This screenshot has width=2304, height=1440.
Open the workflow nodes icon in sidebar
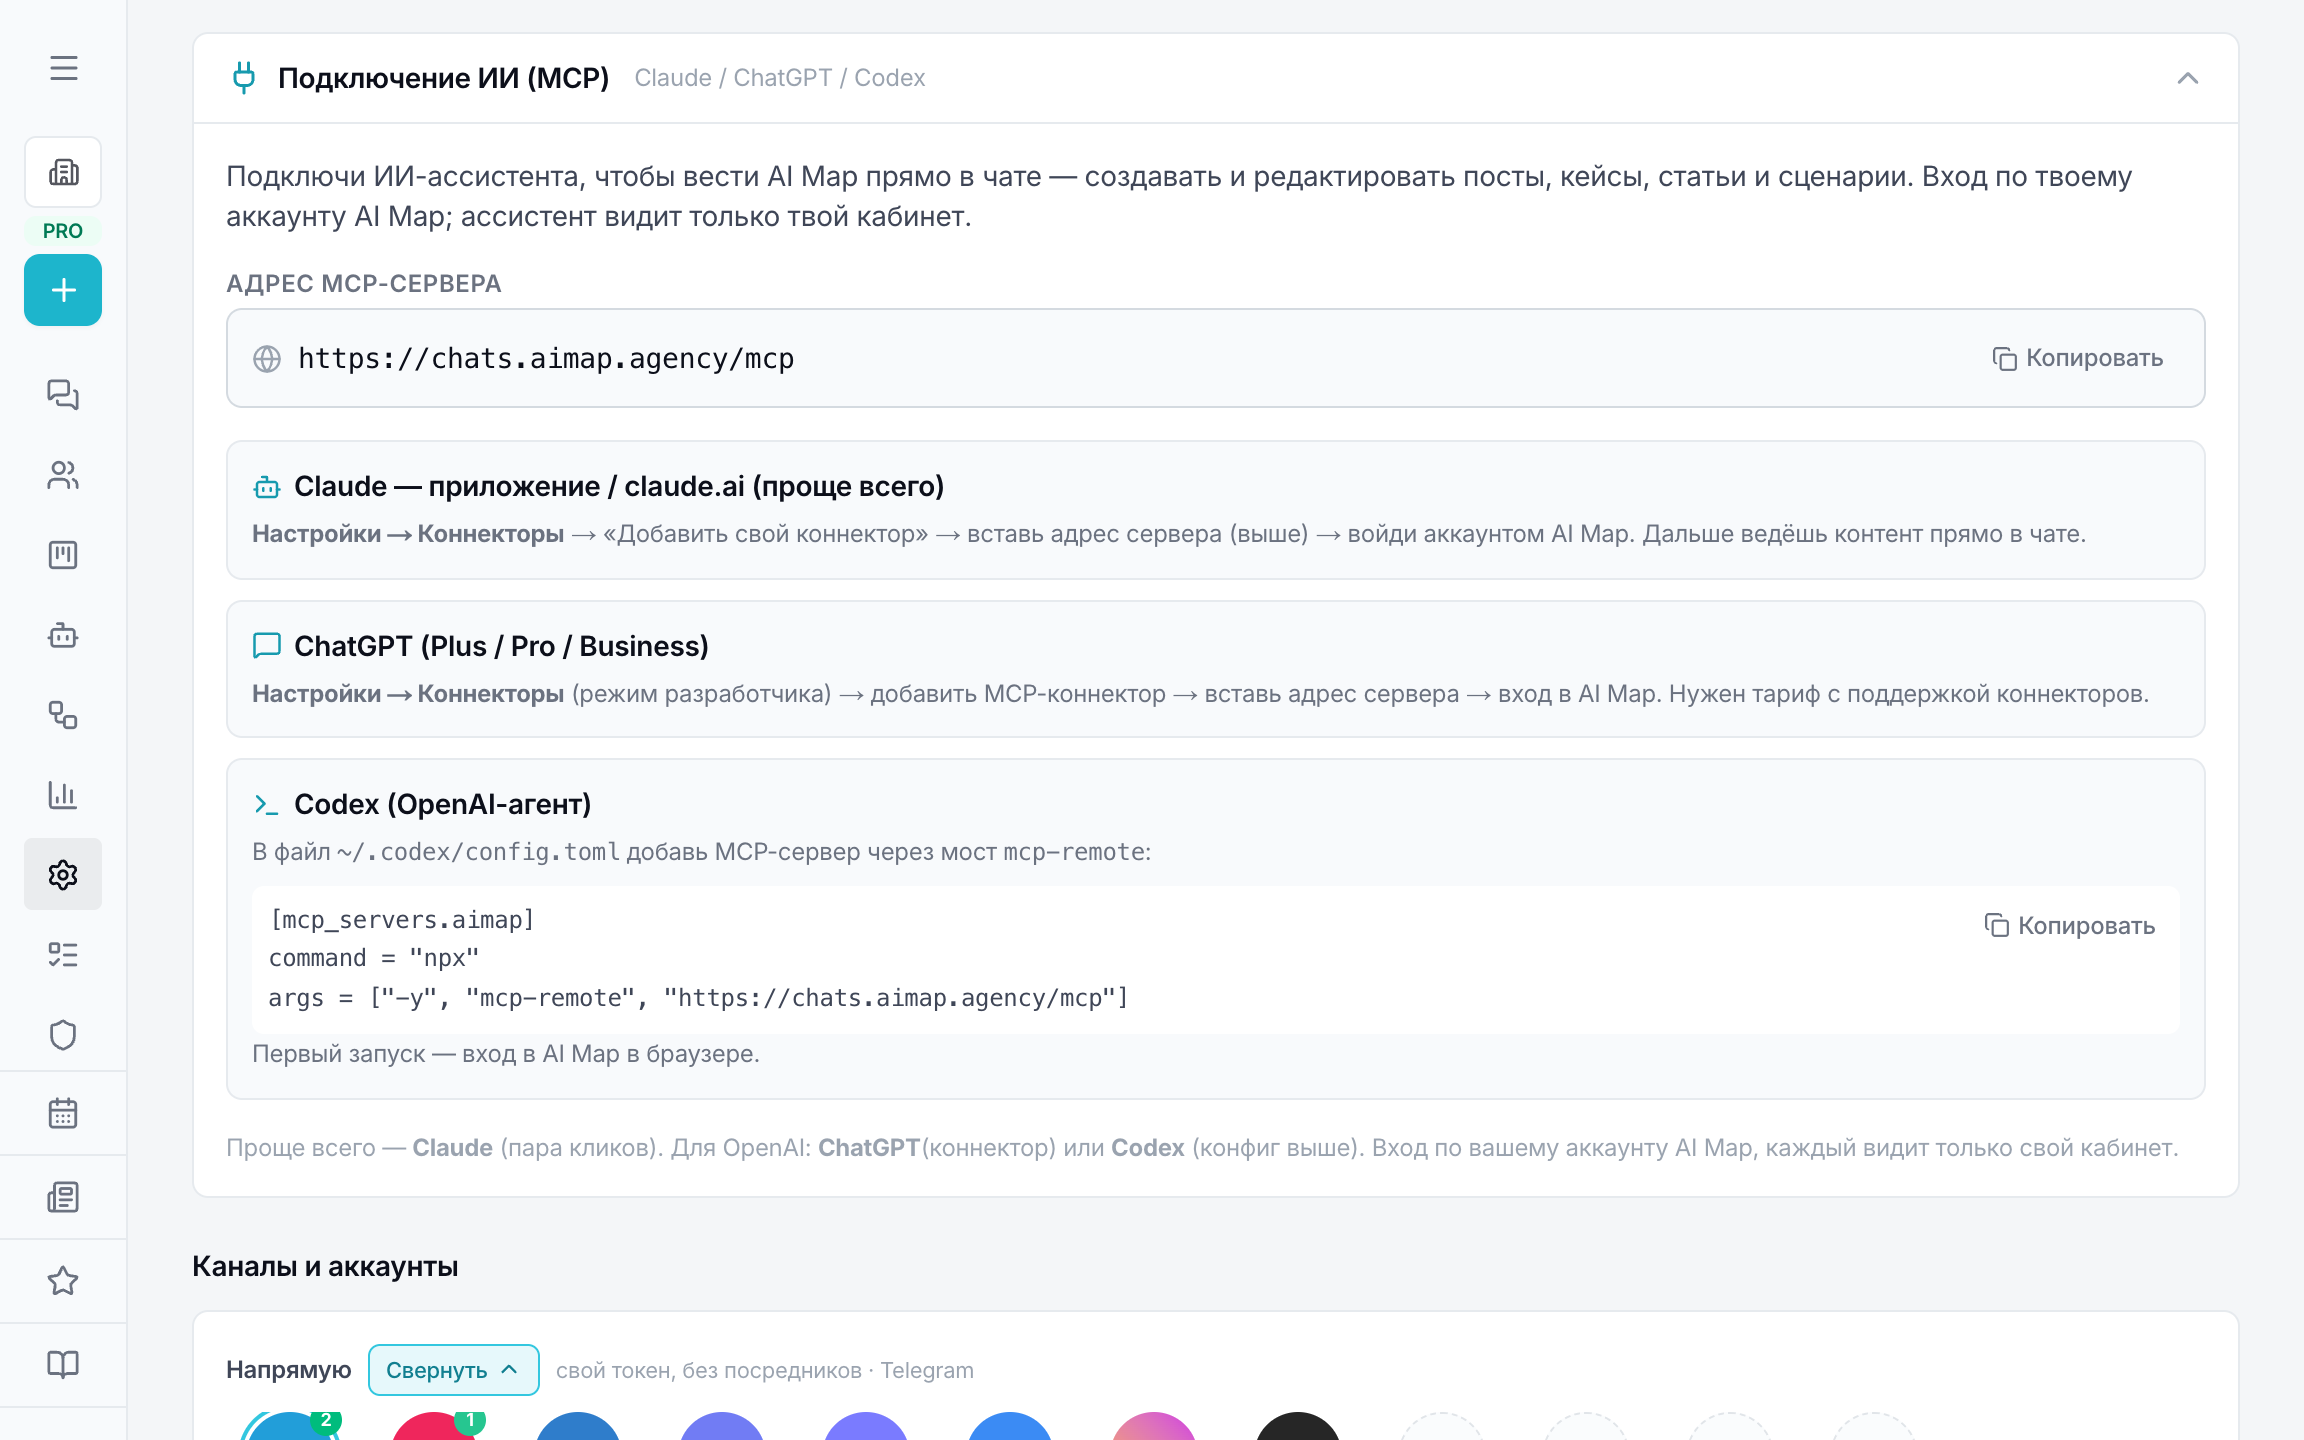pyautogui.click(x=63, y=715)
